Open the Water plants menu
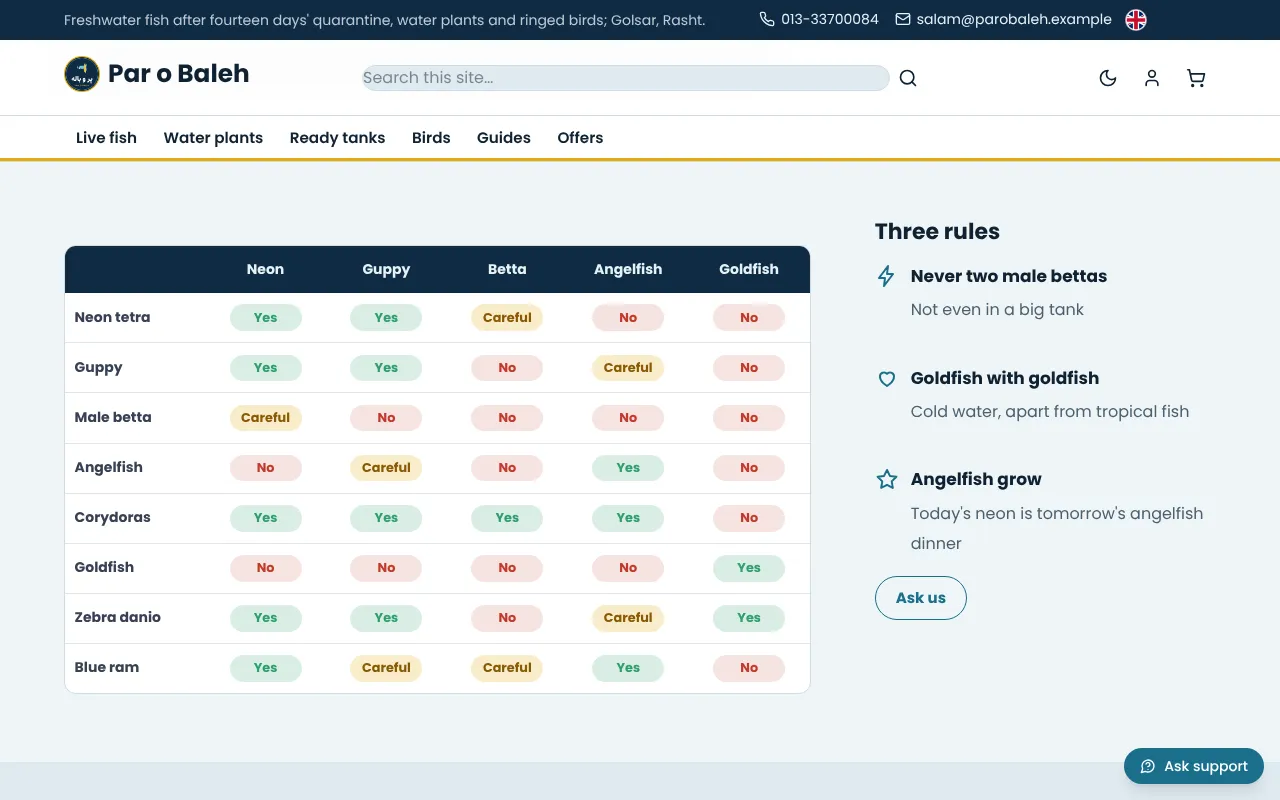 pos(213,138)
